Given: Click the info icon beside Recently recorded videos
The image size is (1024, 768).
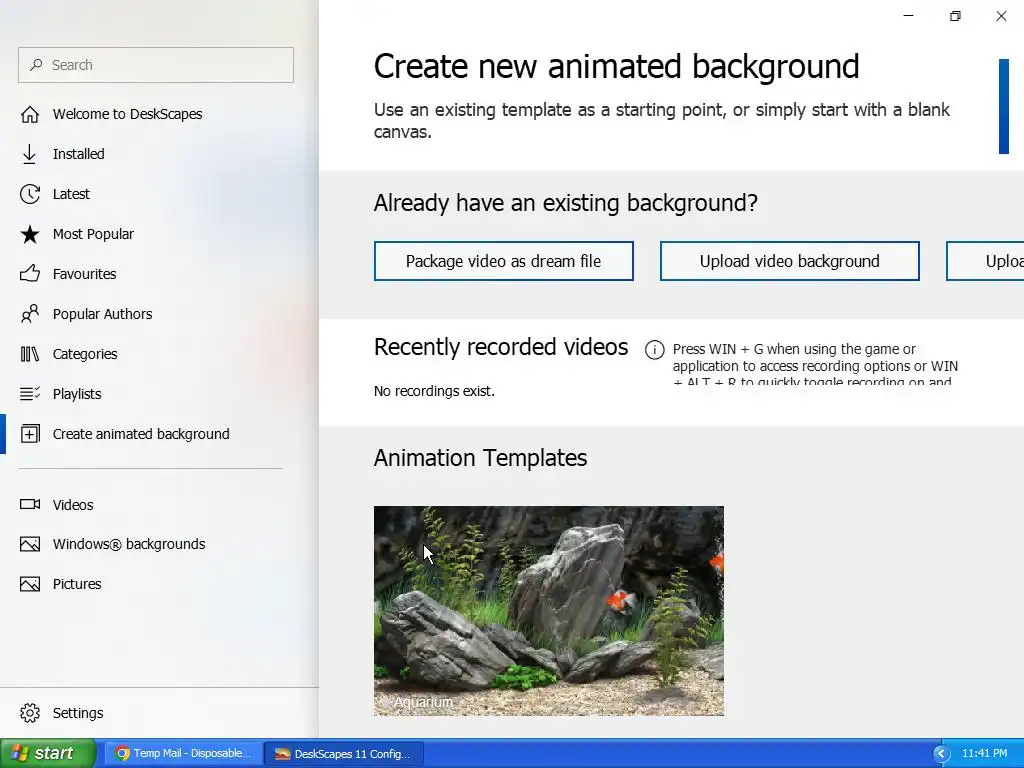Looking at the screenshot, I should coord(654,350).
